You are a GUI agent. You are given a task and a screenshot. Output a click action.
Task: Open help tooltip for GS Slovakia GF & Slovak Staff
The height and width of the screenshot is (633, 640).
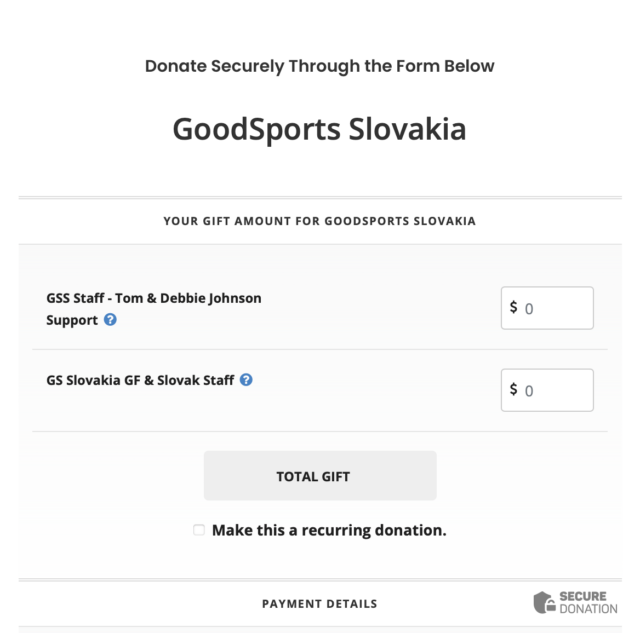(246, 380)
